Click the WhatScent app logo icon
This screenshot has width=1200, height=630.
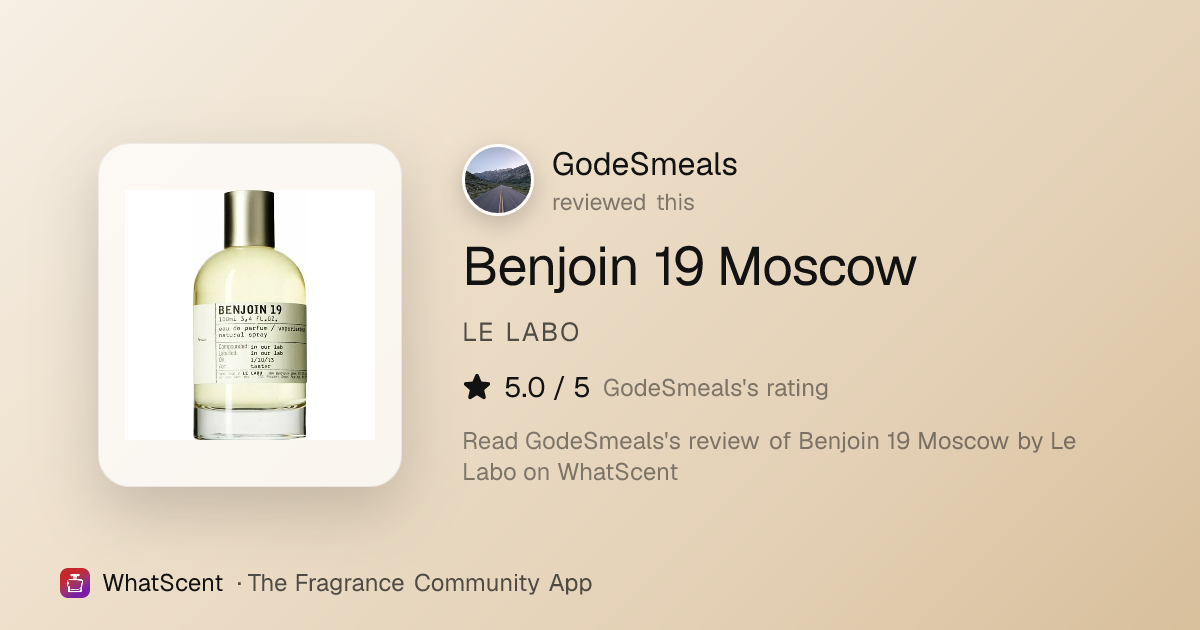coord(75,583)
